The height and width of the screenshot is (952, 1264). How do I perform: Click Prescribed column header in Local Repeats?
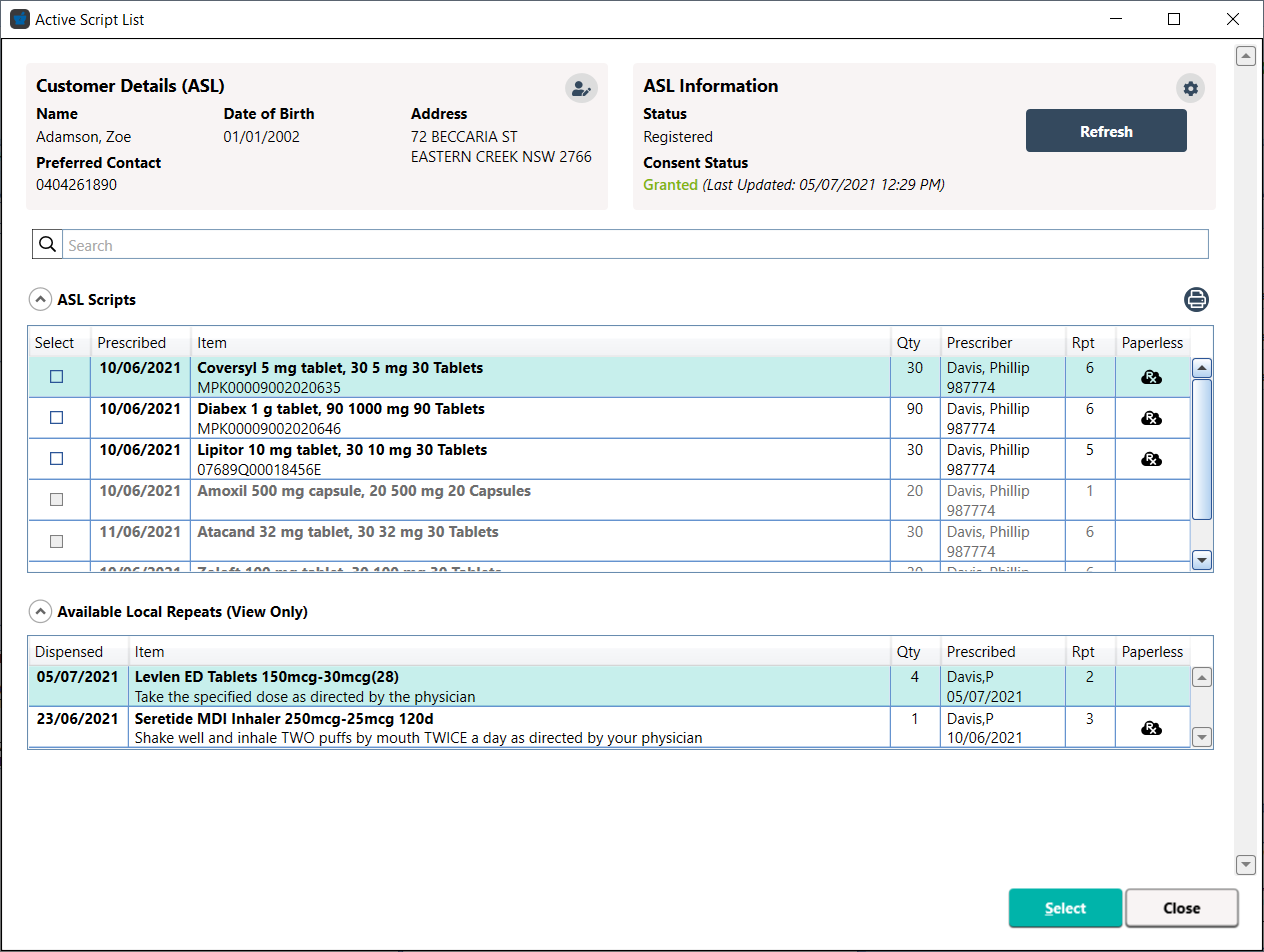pos(1001,651)
